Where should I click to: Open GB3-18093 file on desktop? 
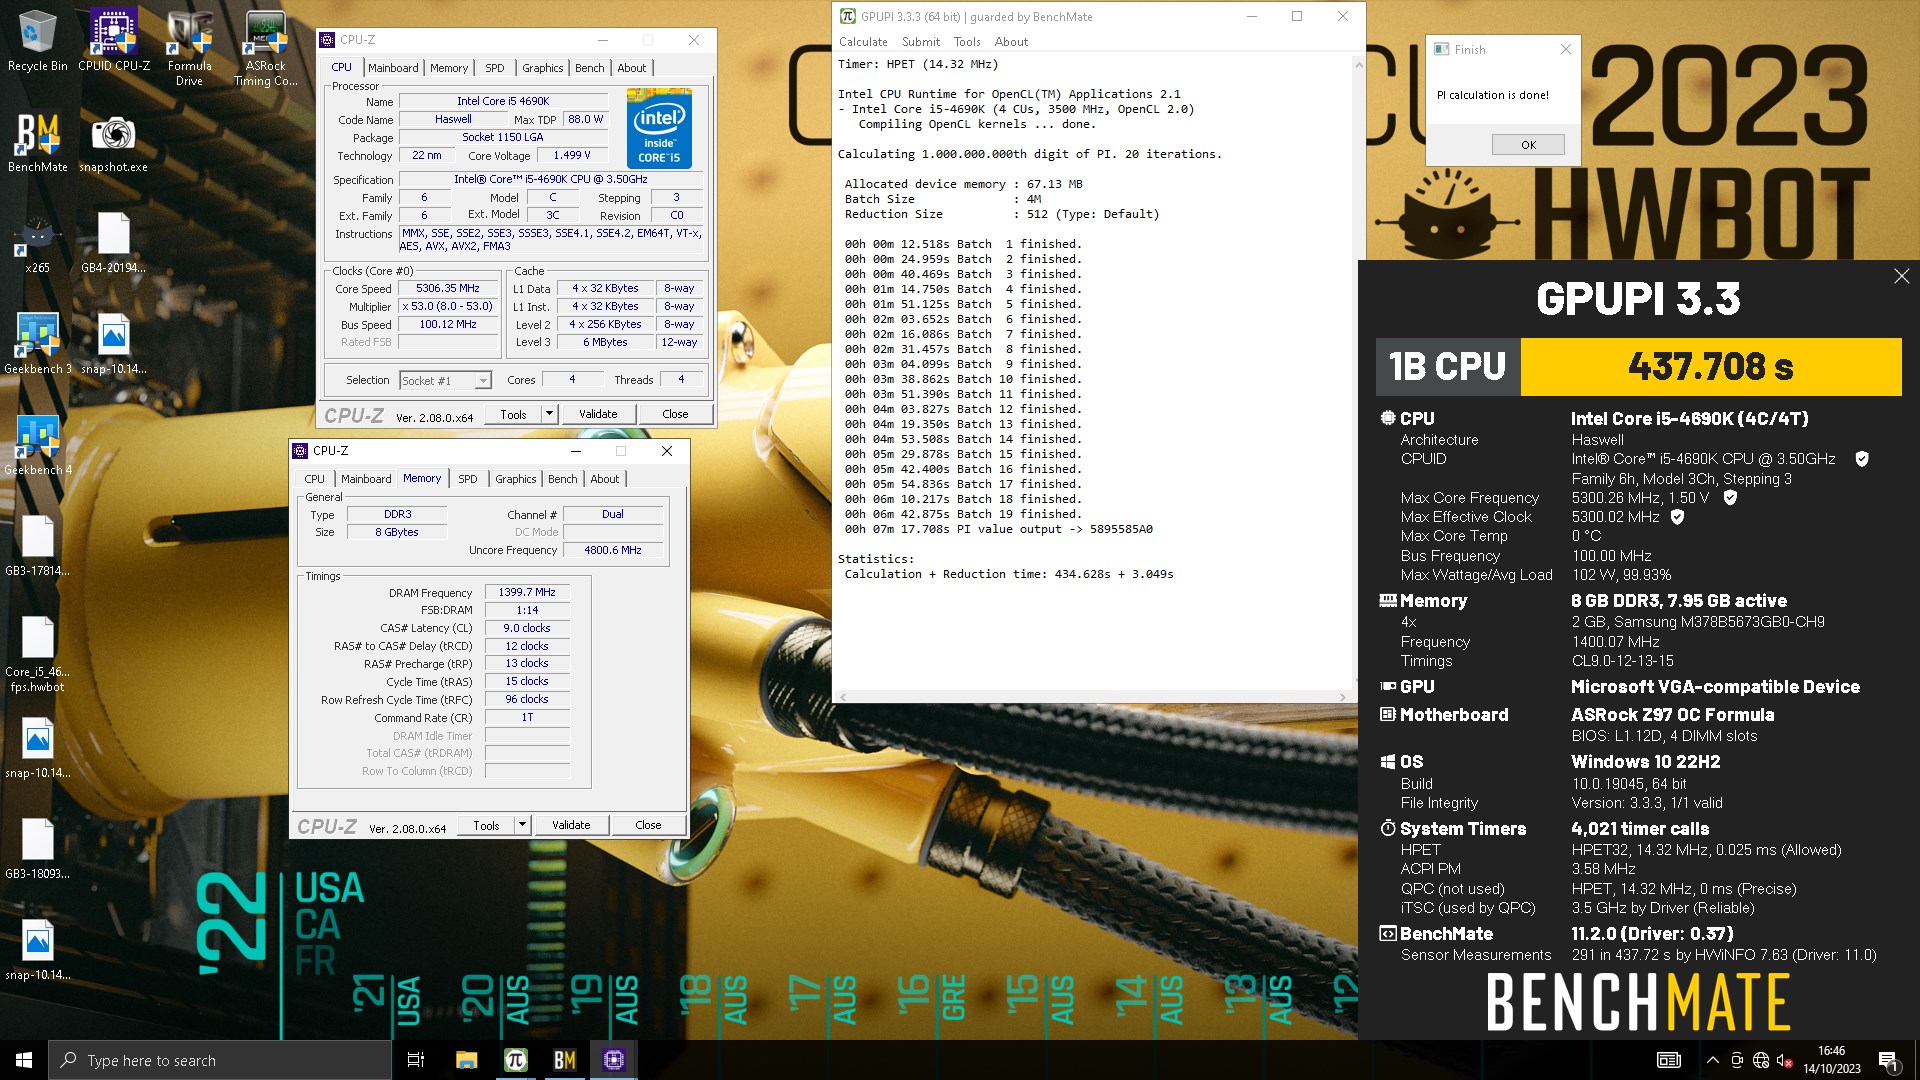(37, 850)
